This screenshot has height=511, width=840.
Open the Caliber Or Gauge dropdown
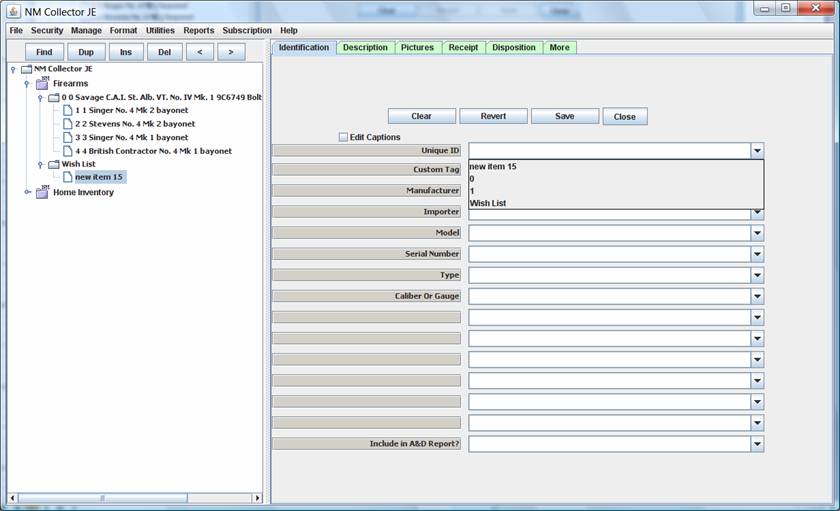click(x=757, y=296)
